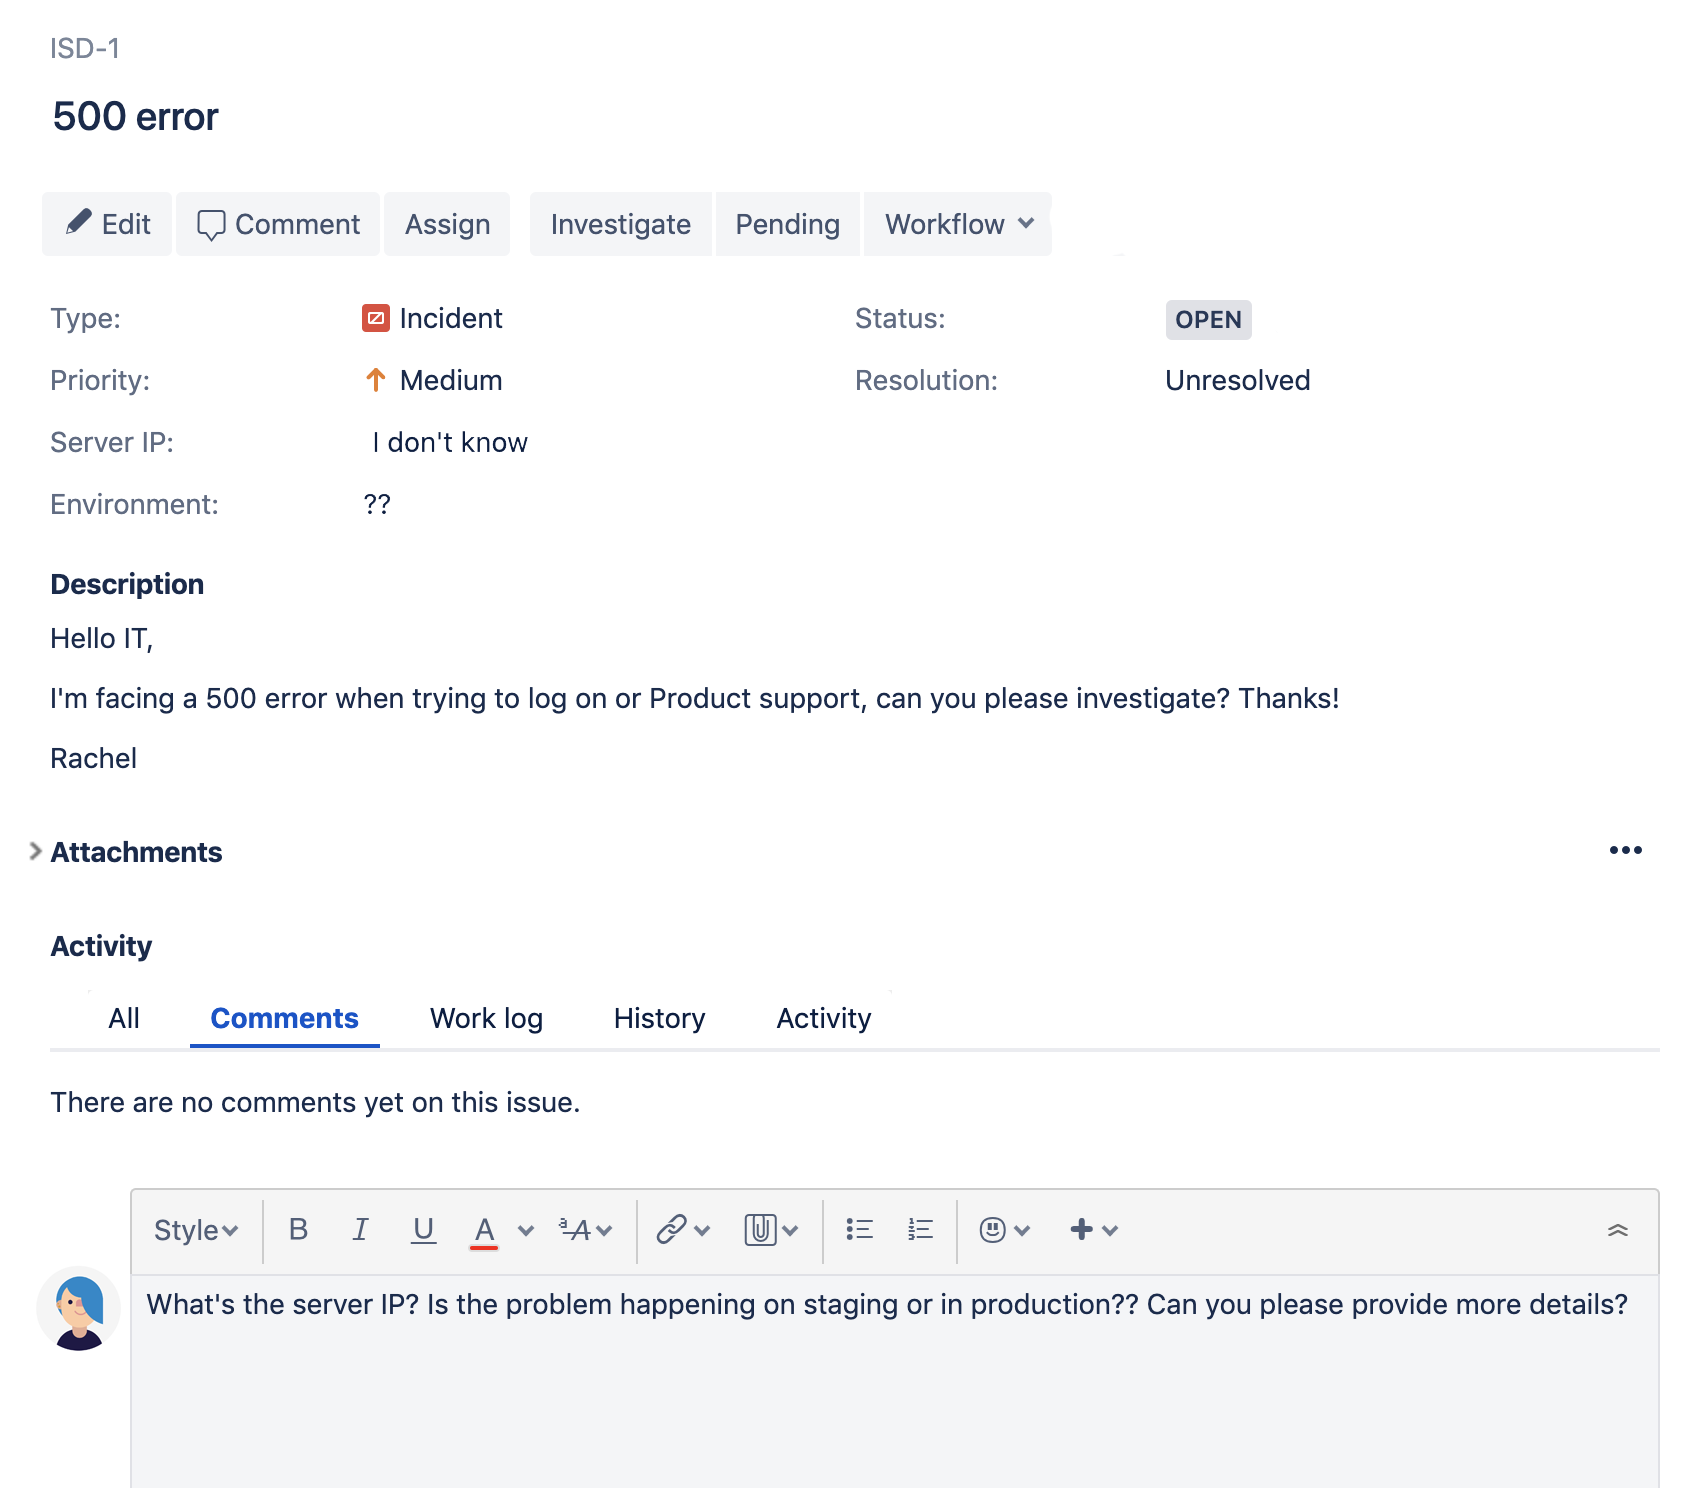Screen dimensions: 1692x1488
Task: Click the attachment paperclip icon
Action: [x=761, y=1229]
